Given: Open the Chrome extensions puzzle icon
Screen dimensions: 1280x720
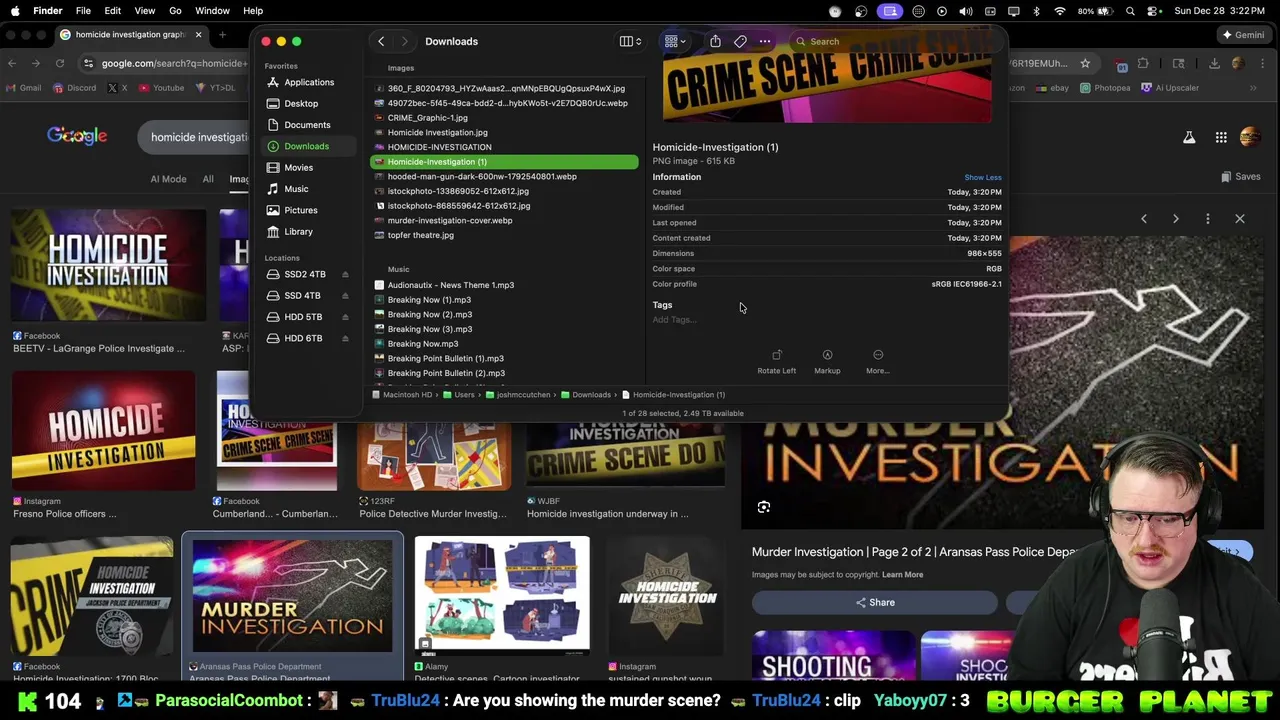Looking at the screenshot, I should [1143, 63].
